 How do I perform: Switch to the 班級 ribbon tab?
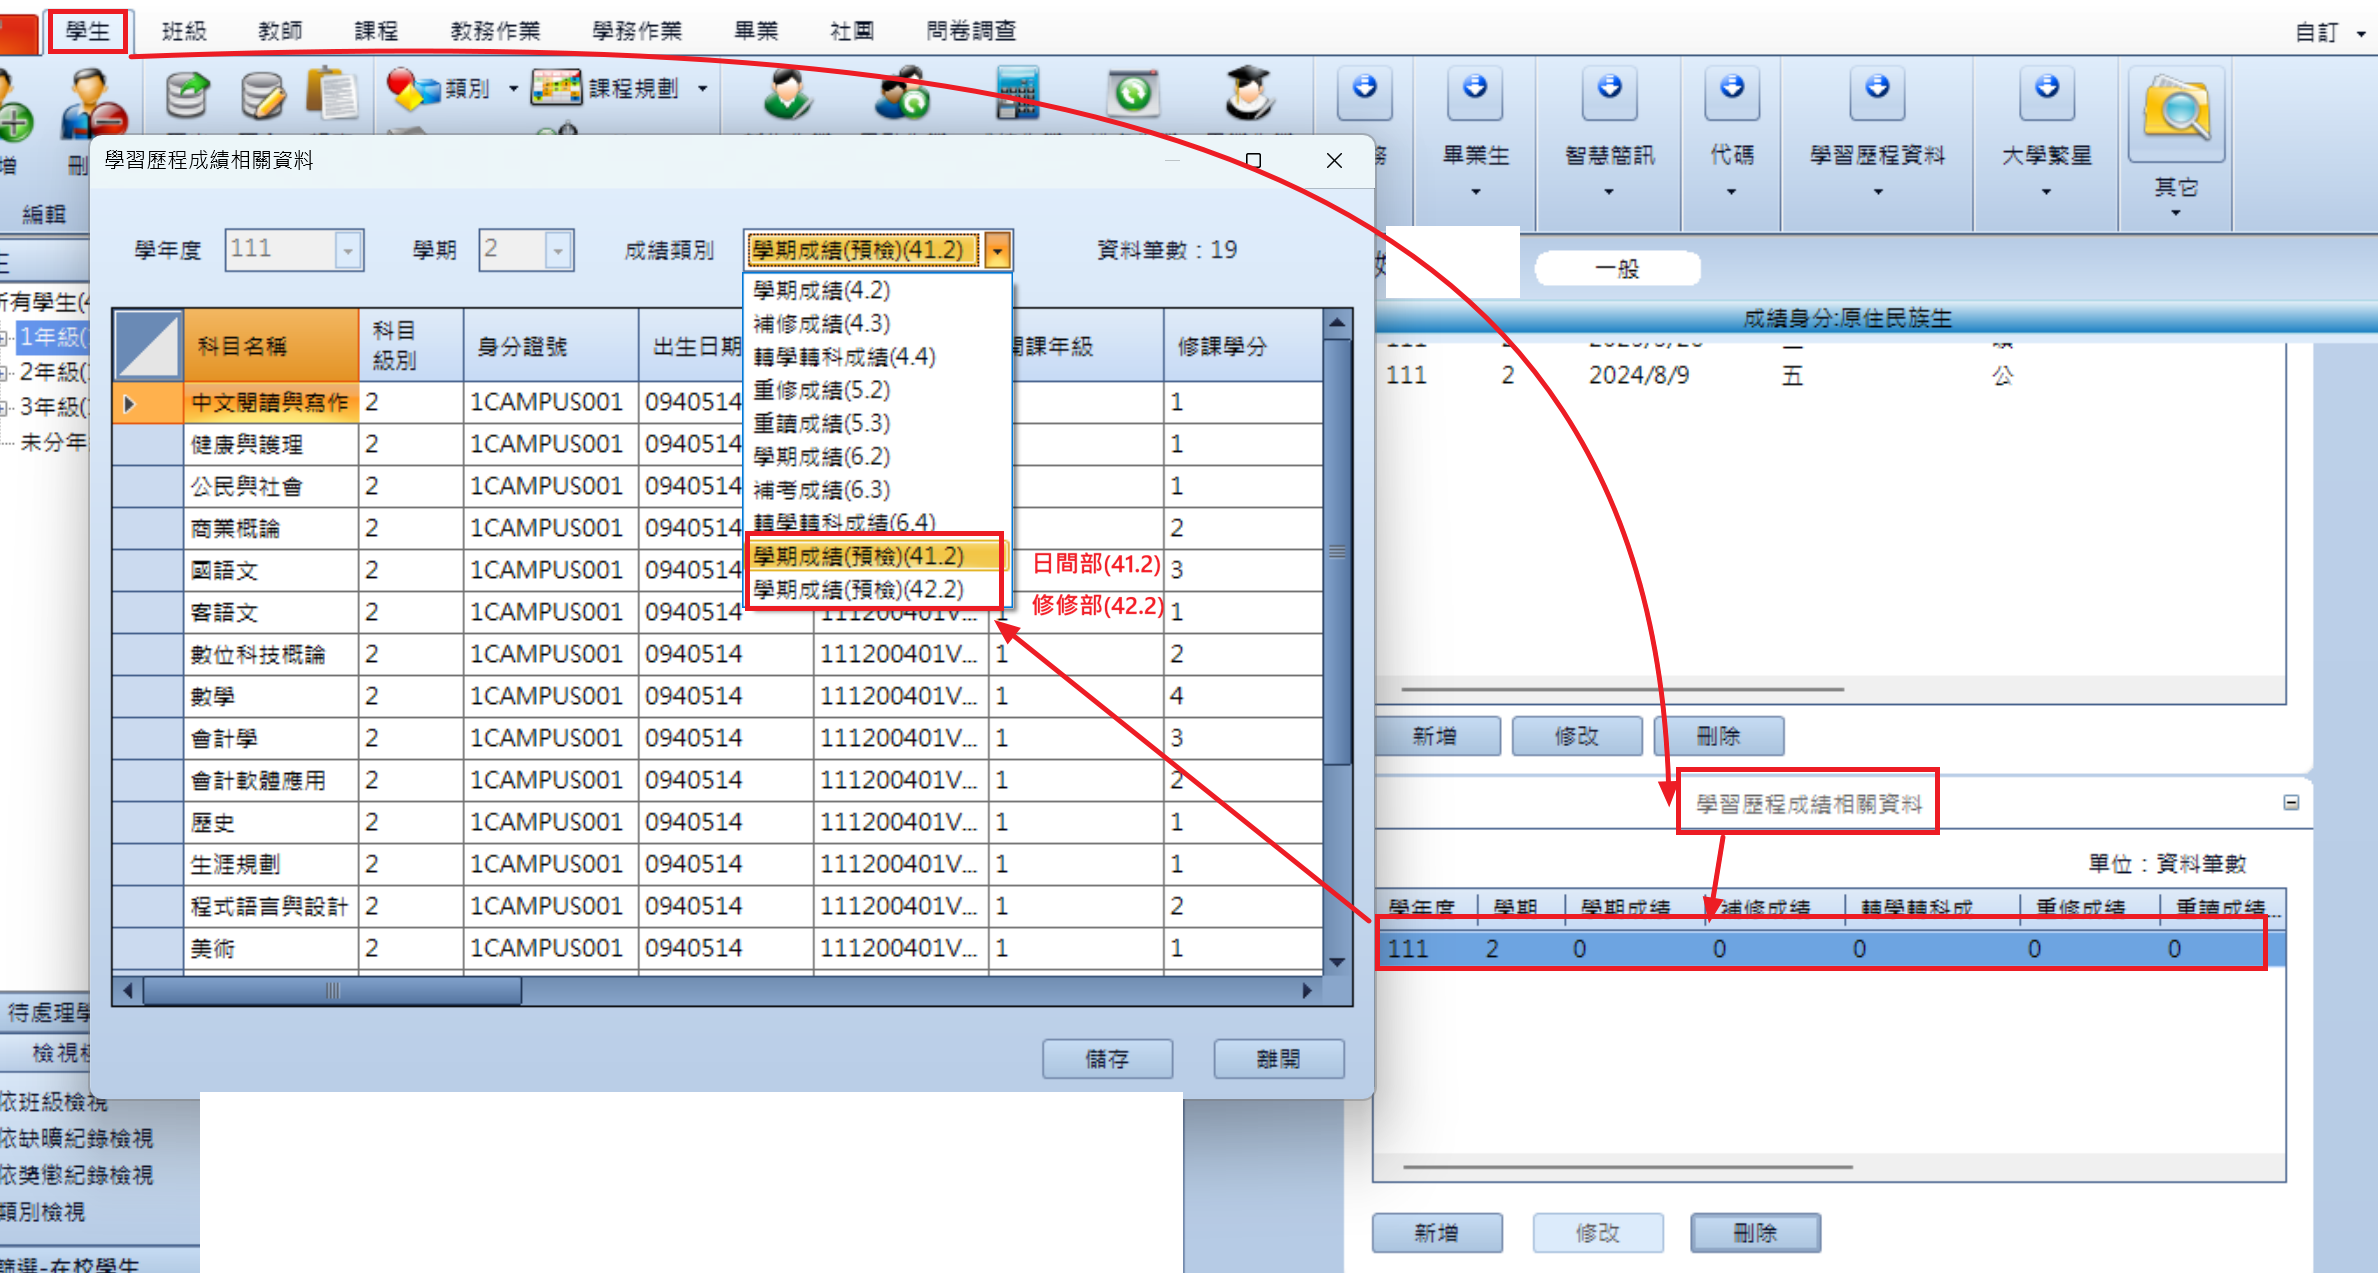click(184, 32)
